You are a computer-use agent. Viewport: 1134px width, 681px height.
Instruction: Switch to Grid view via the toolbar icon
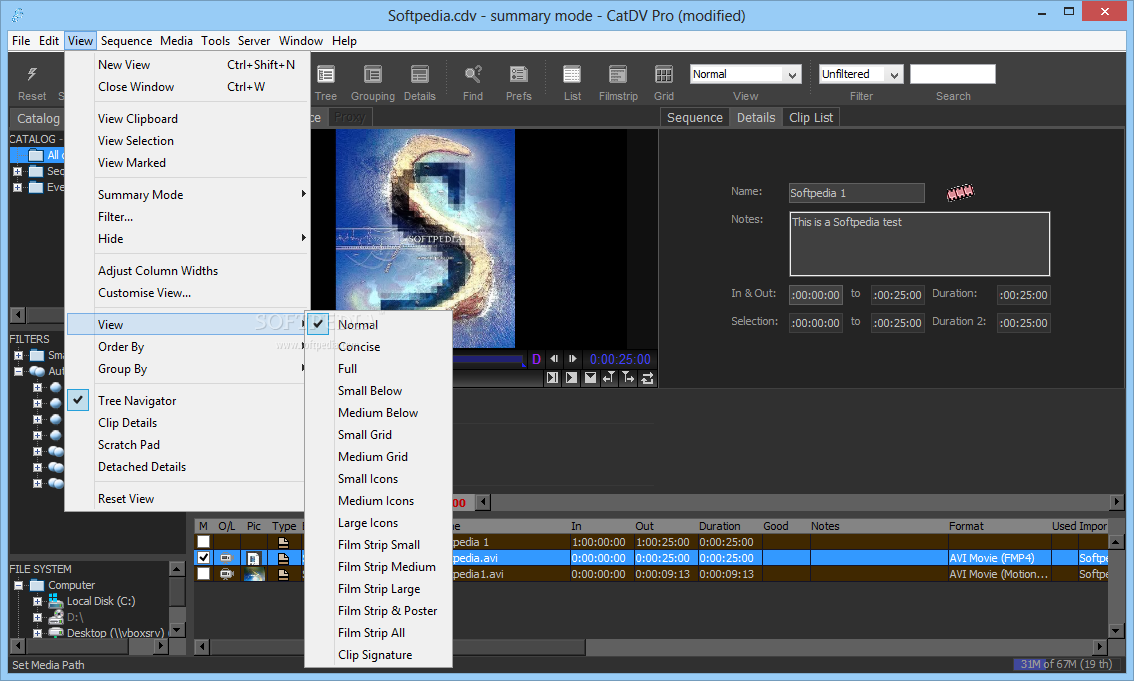[664, 74]
